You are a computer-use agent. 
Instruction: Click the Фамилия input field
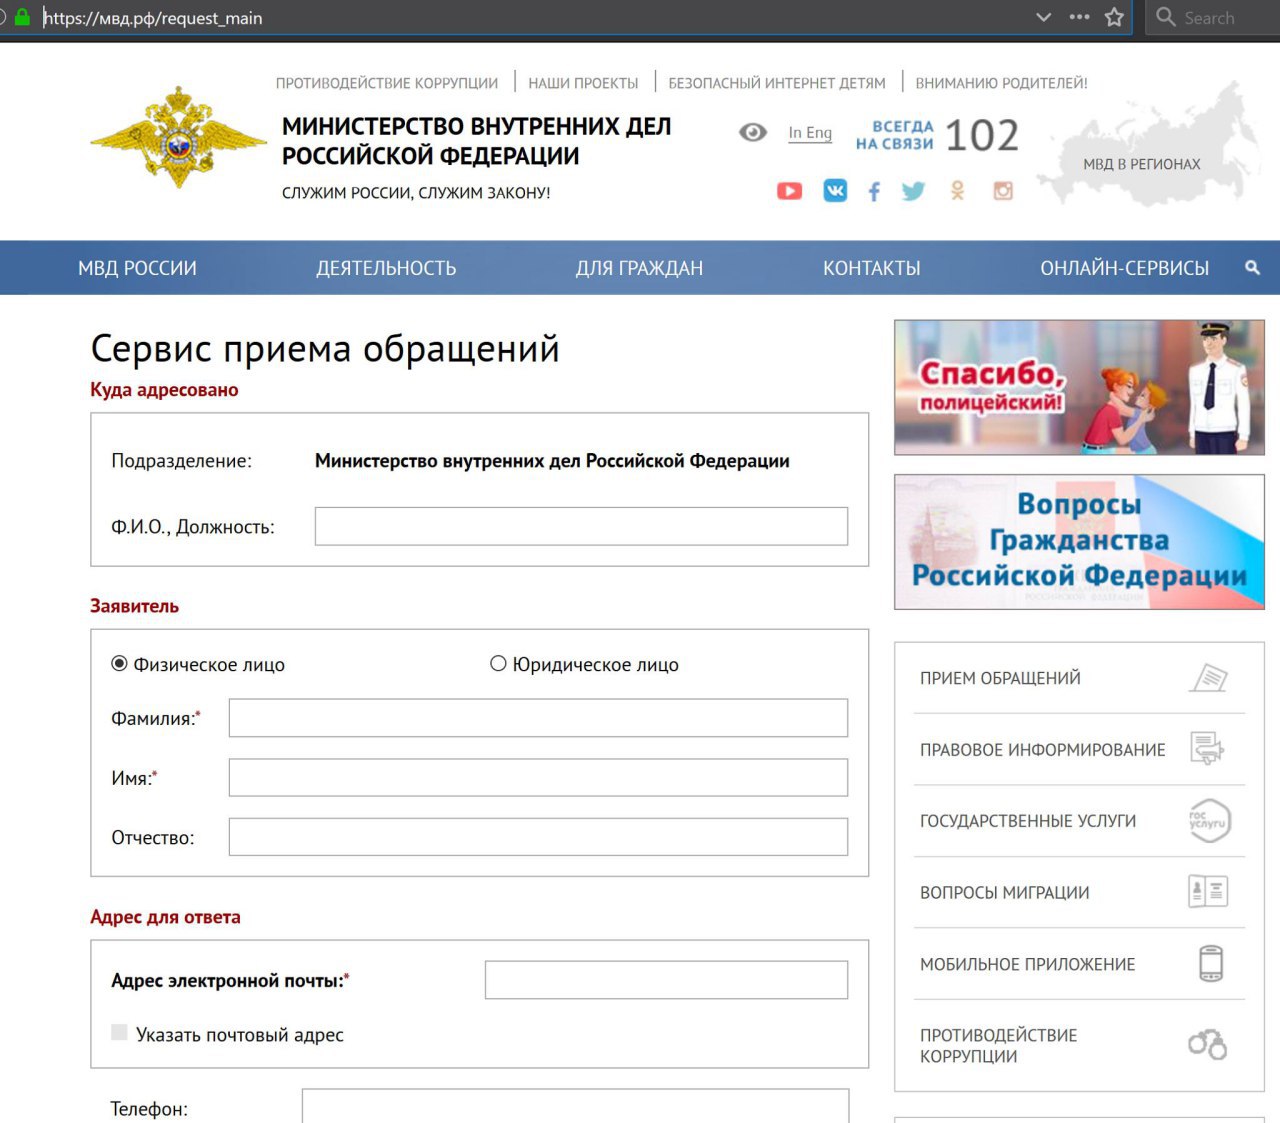tap(538, 718)
